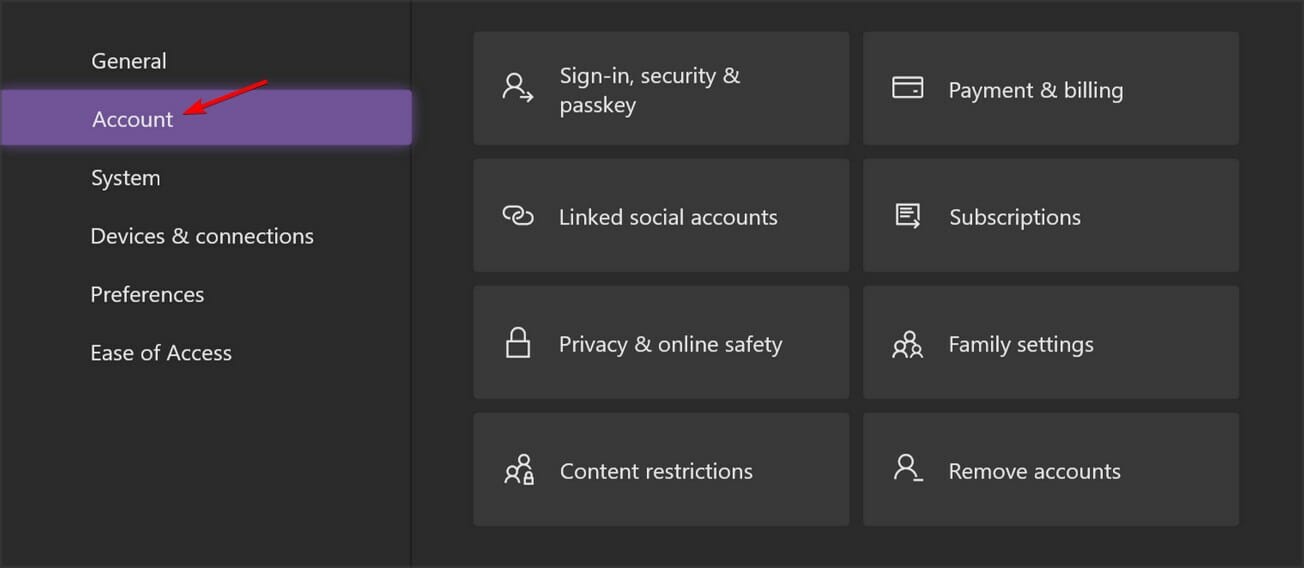
Task: Open the Subscriptions tile
Action: [x=1051, y=215]
